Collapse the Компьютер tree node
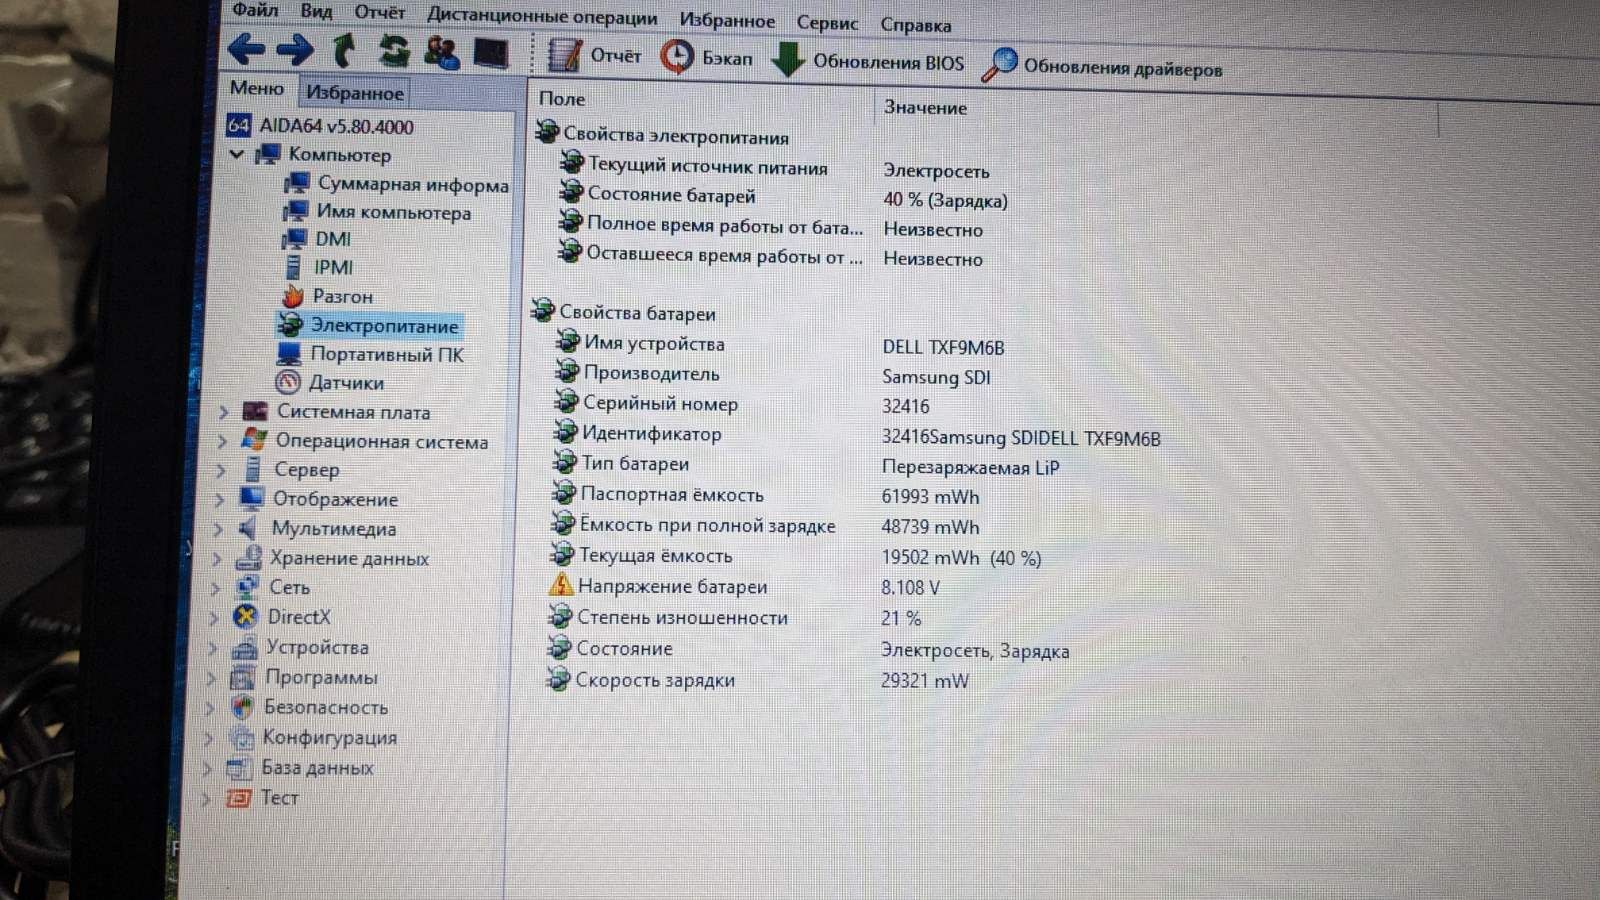Image resolution: width=1600 pixels, height=900 pixels. point(237,154)
